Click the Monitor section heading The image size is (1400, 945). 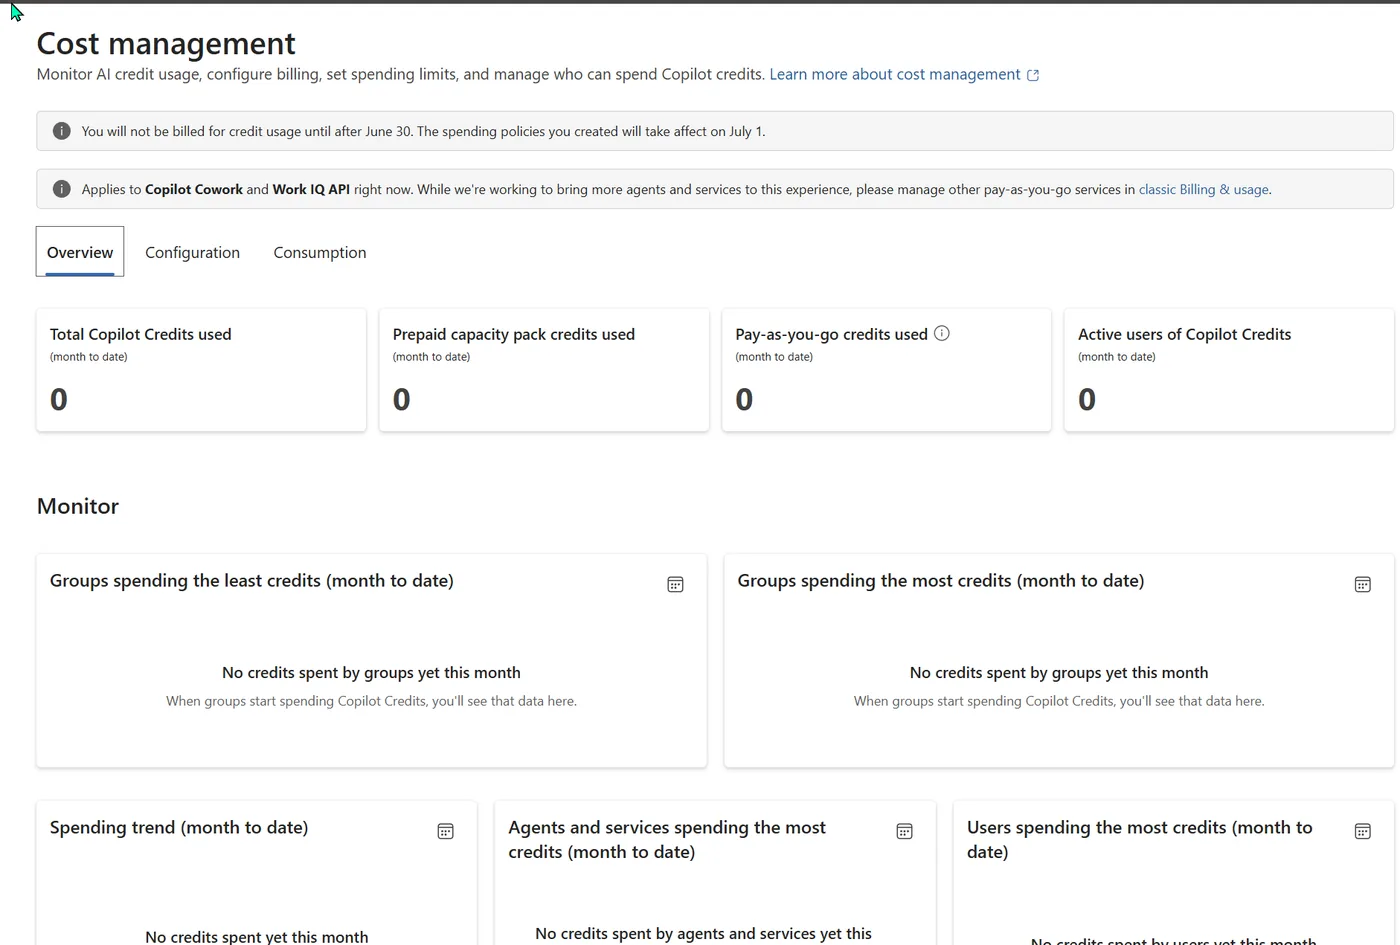78,506
